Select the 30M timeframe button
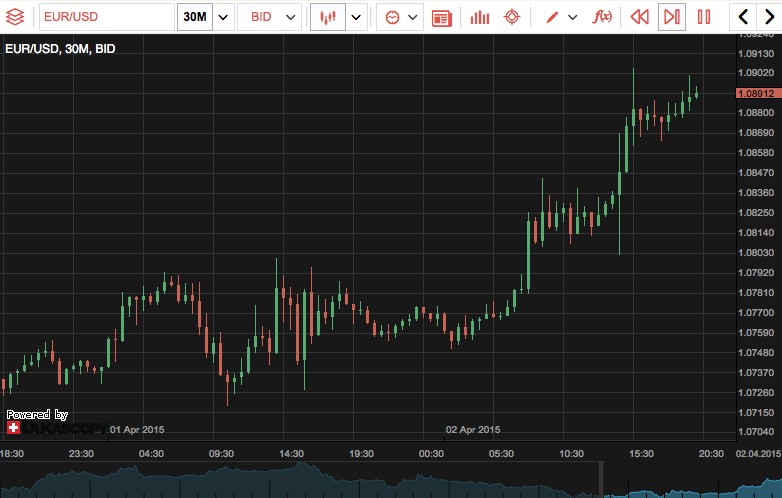 click(195, 16)
